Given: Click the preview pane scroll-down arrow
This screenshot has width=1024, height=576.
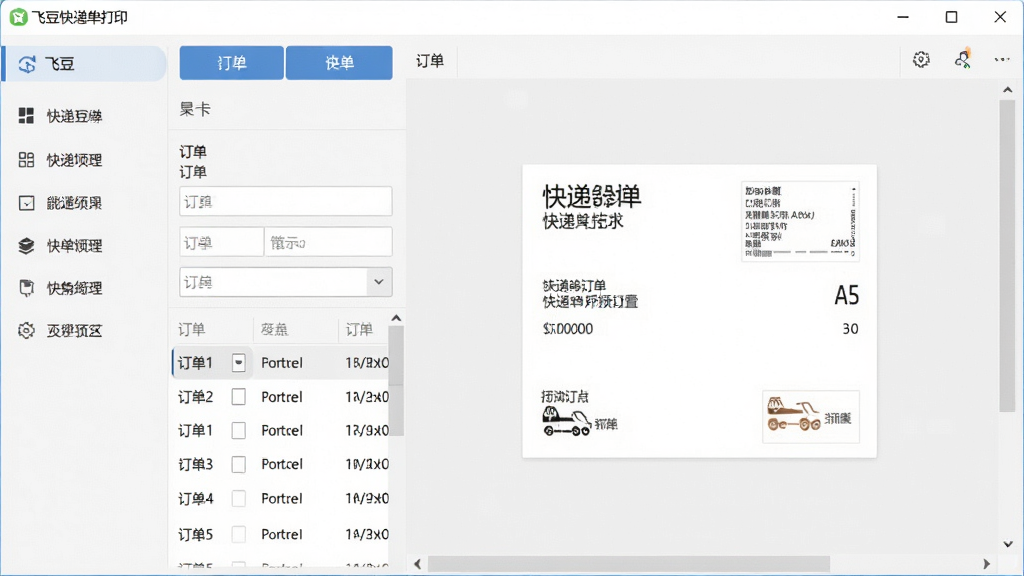Looking at the screenshot, I should coord(1008,544).
